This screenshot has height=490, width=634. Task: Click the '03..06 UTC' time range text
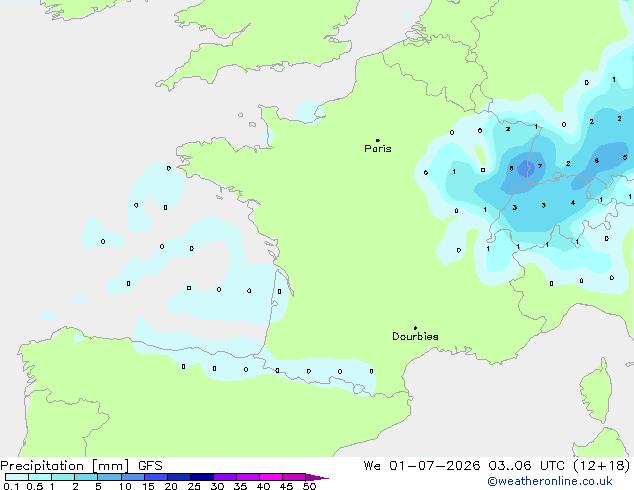click(x=526, y=466)
